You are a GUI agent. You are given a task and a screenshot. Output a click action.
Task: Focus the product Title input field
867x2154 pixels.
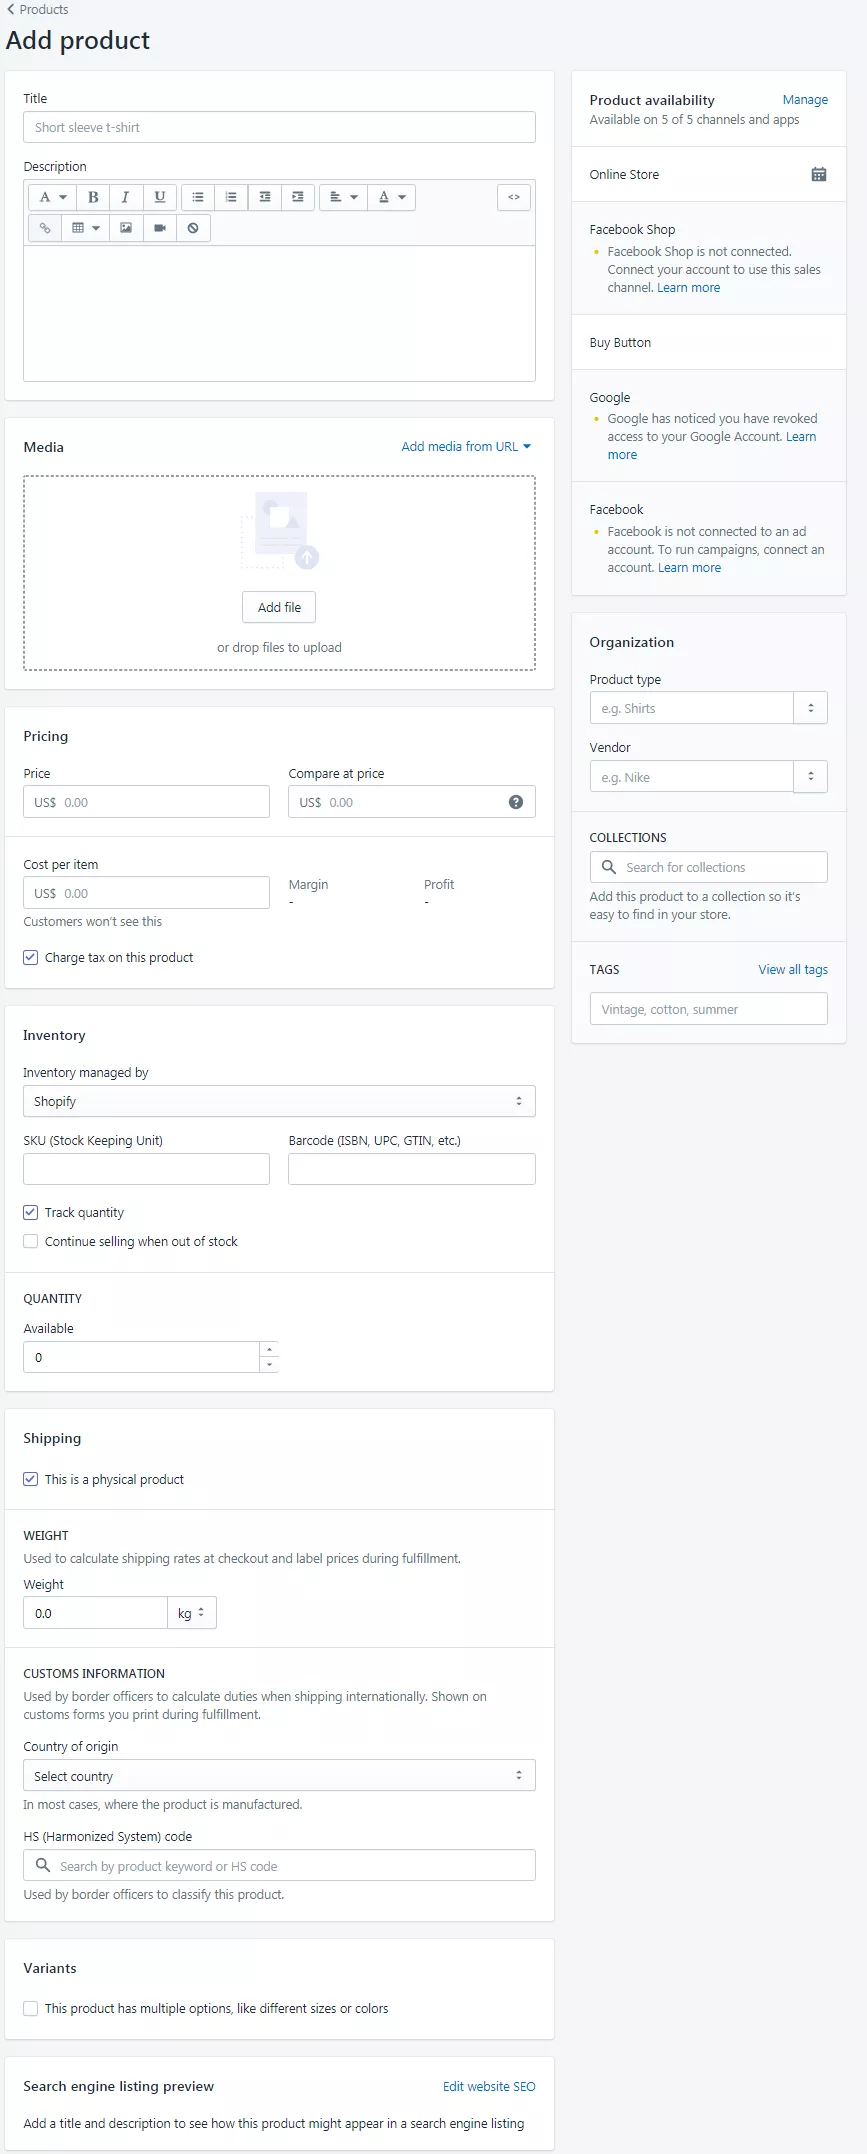point(279,127)
